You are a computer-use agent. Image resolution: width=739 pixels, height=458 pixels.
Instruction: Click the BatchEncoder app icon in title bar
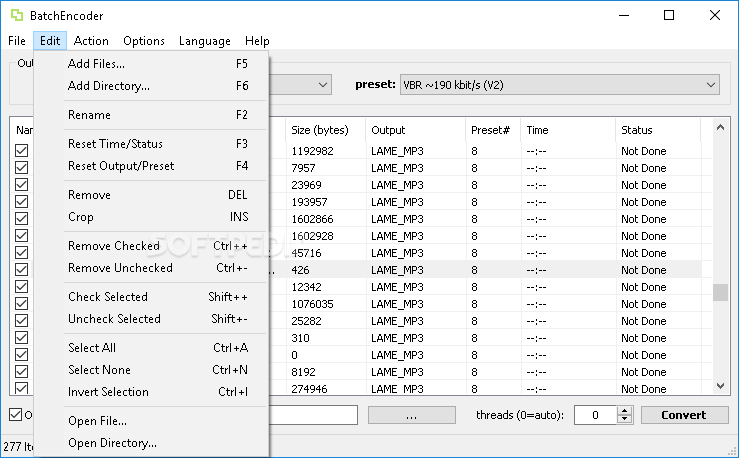click(x=18, y=15)
